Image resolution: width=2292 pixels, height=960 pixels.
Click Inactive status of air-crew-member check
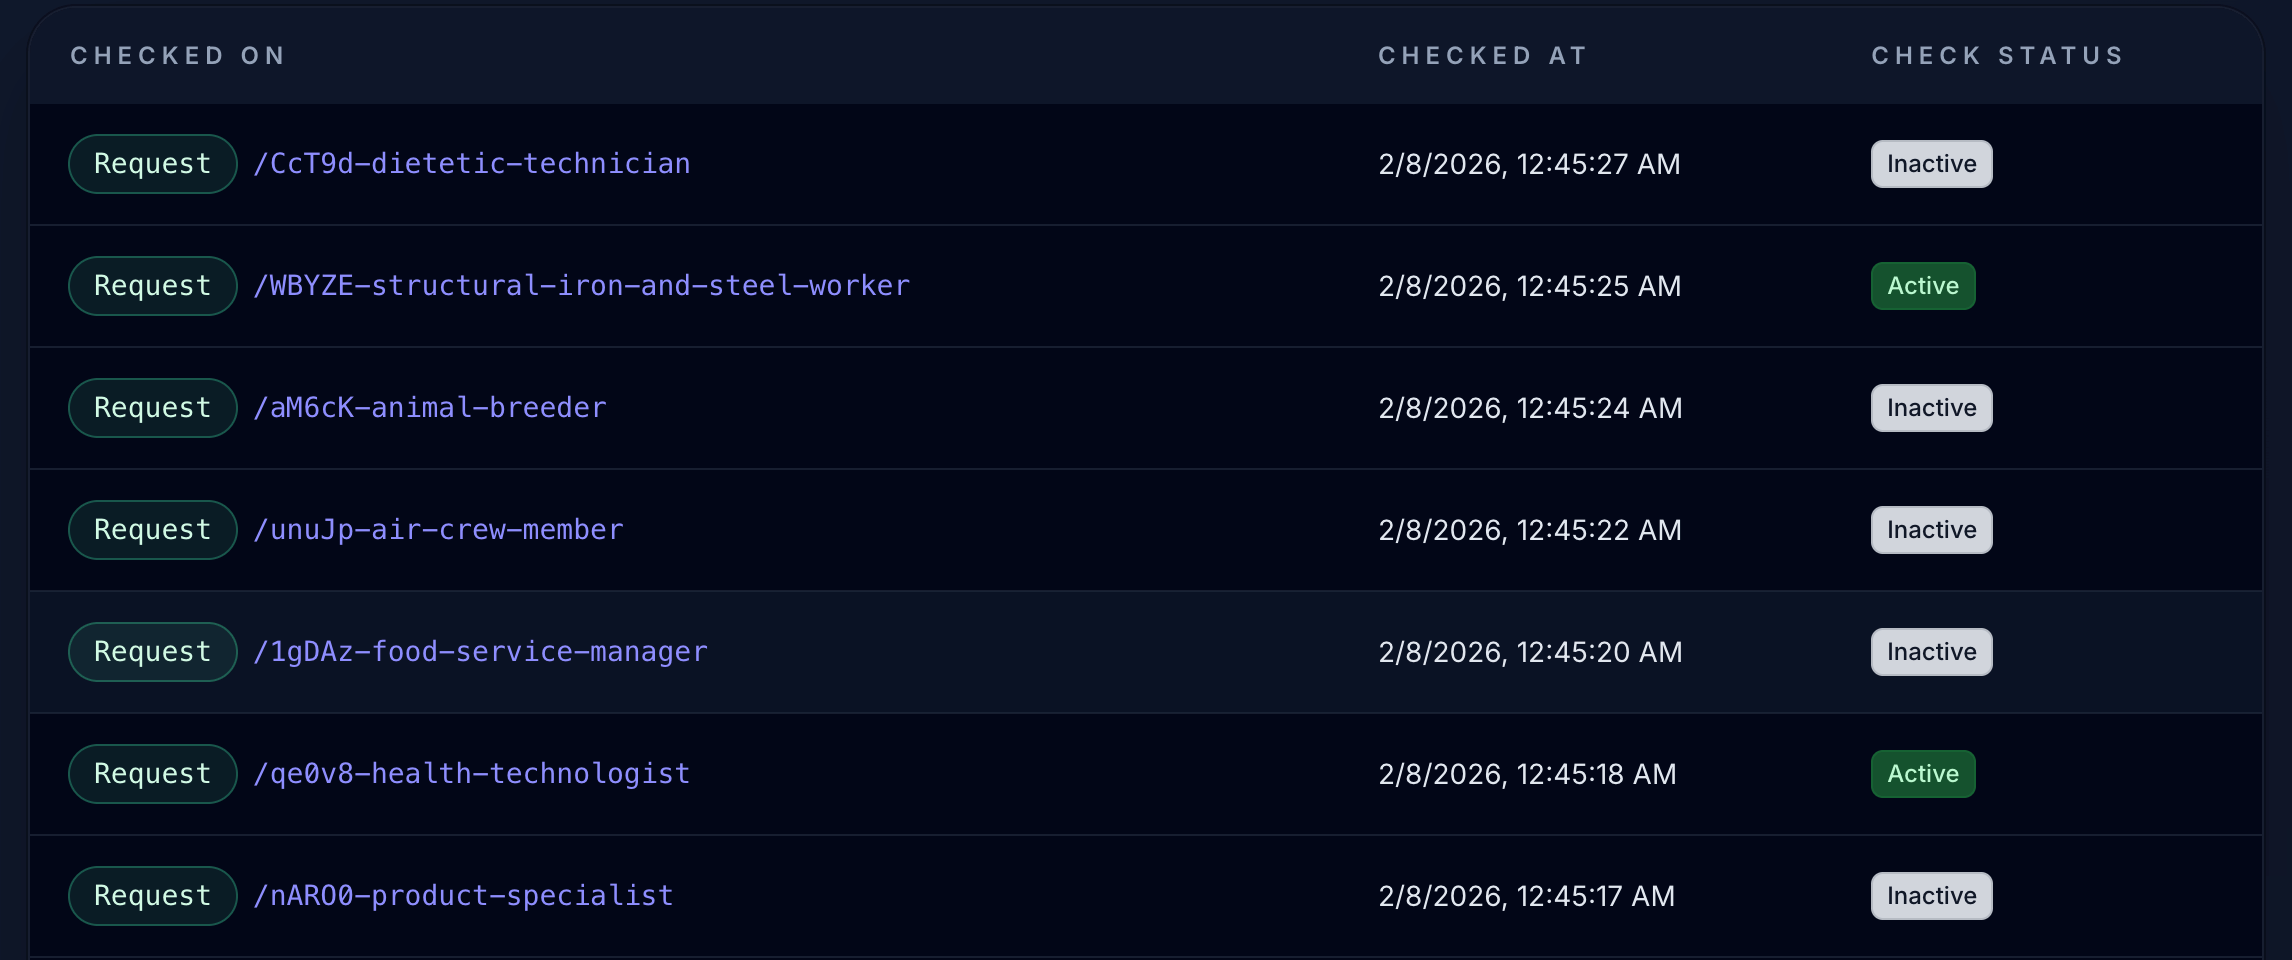tap(1931, 530)
